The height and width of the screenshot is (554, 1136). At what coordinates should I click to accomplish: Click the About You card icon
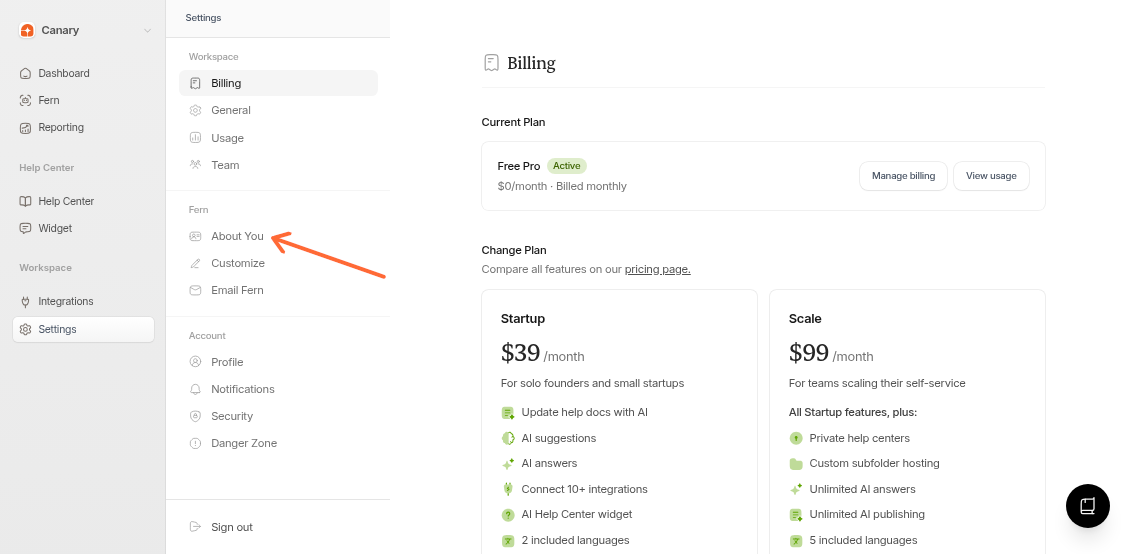click(196, 236)
